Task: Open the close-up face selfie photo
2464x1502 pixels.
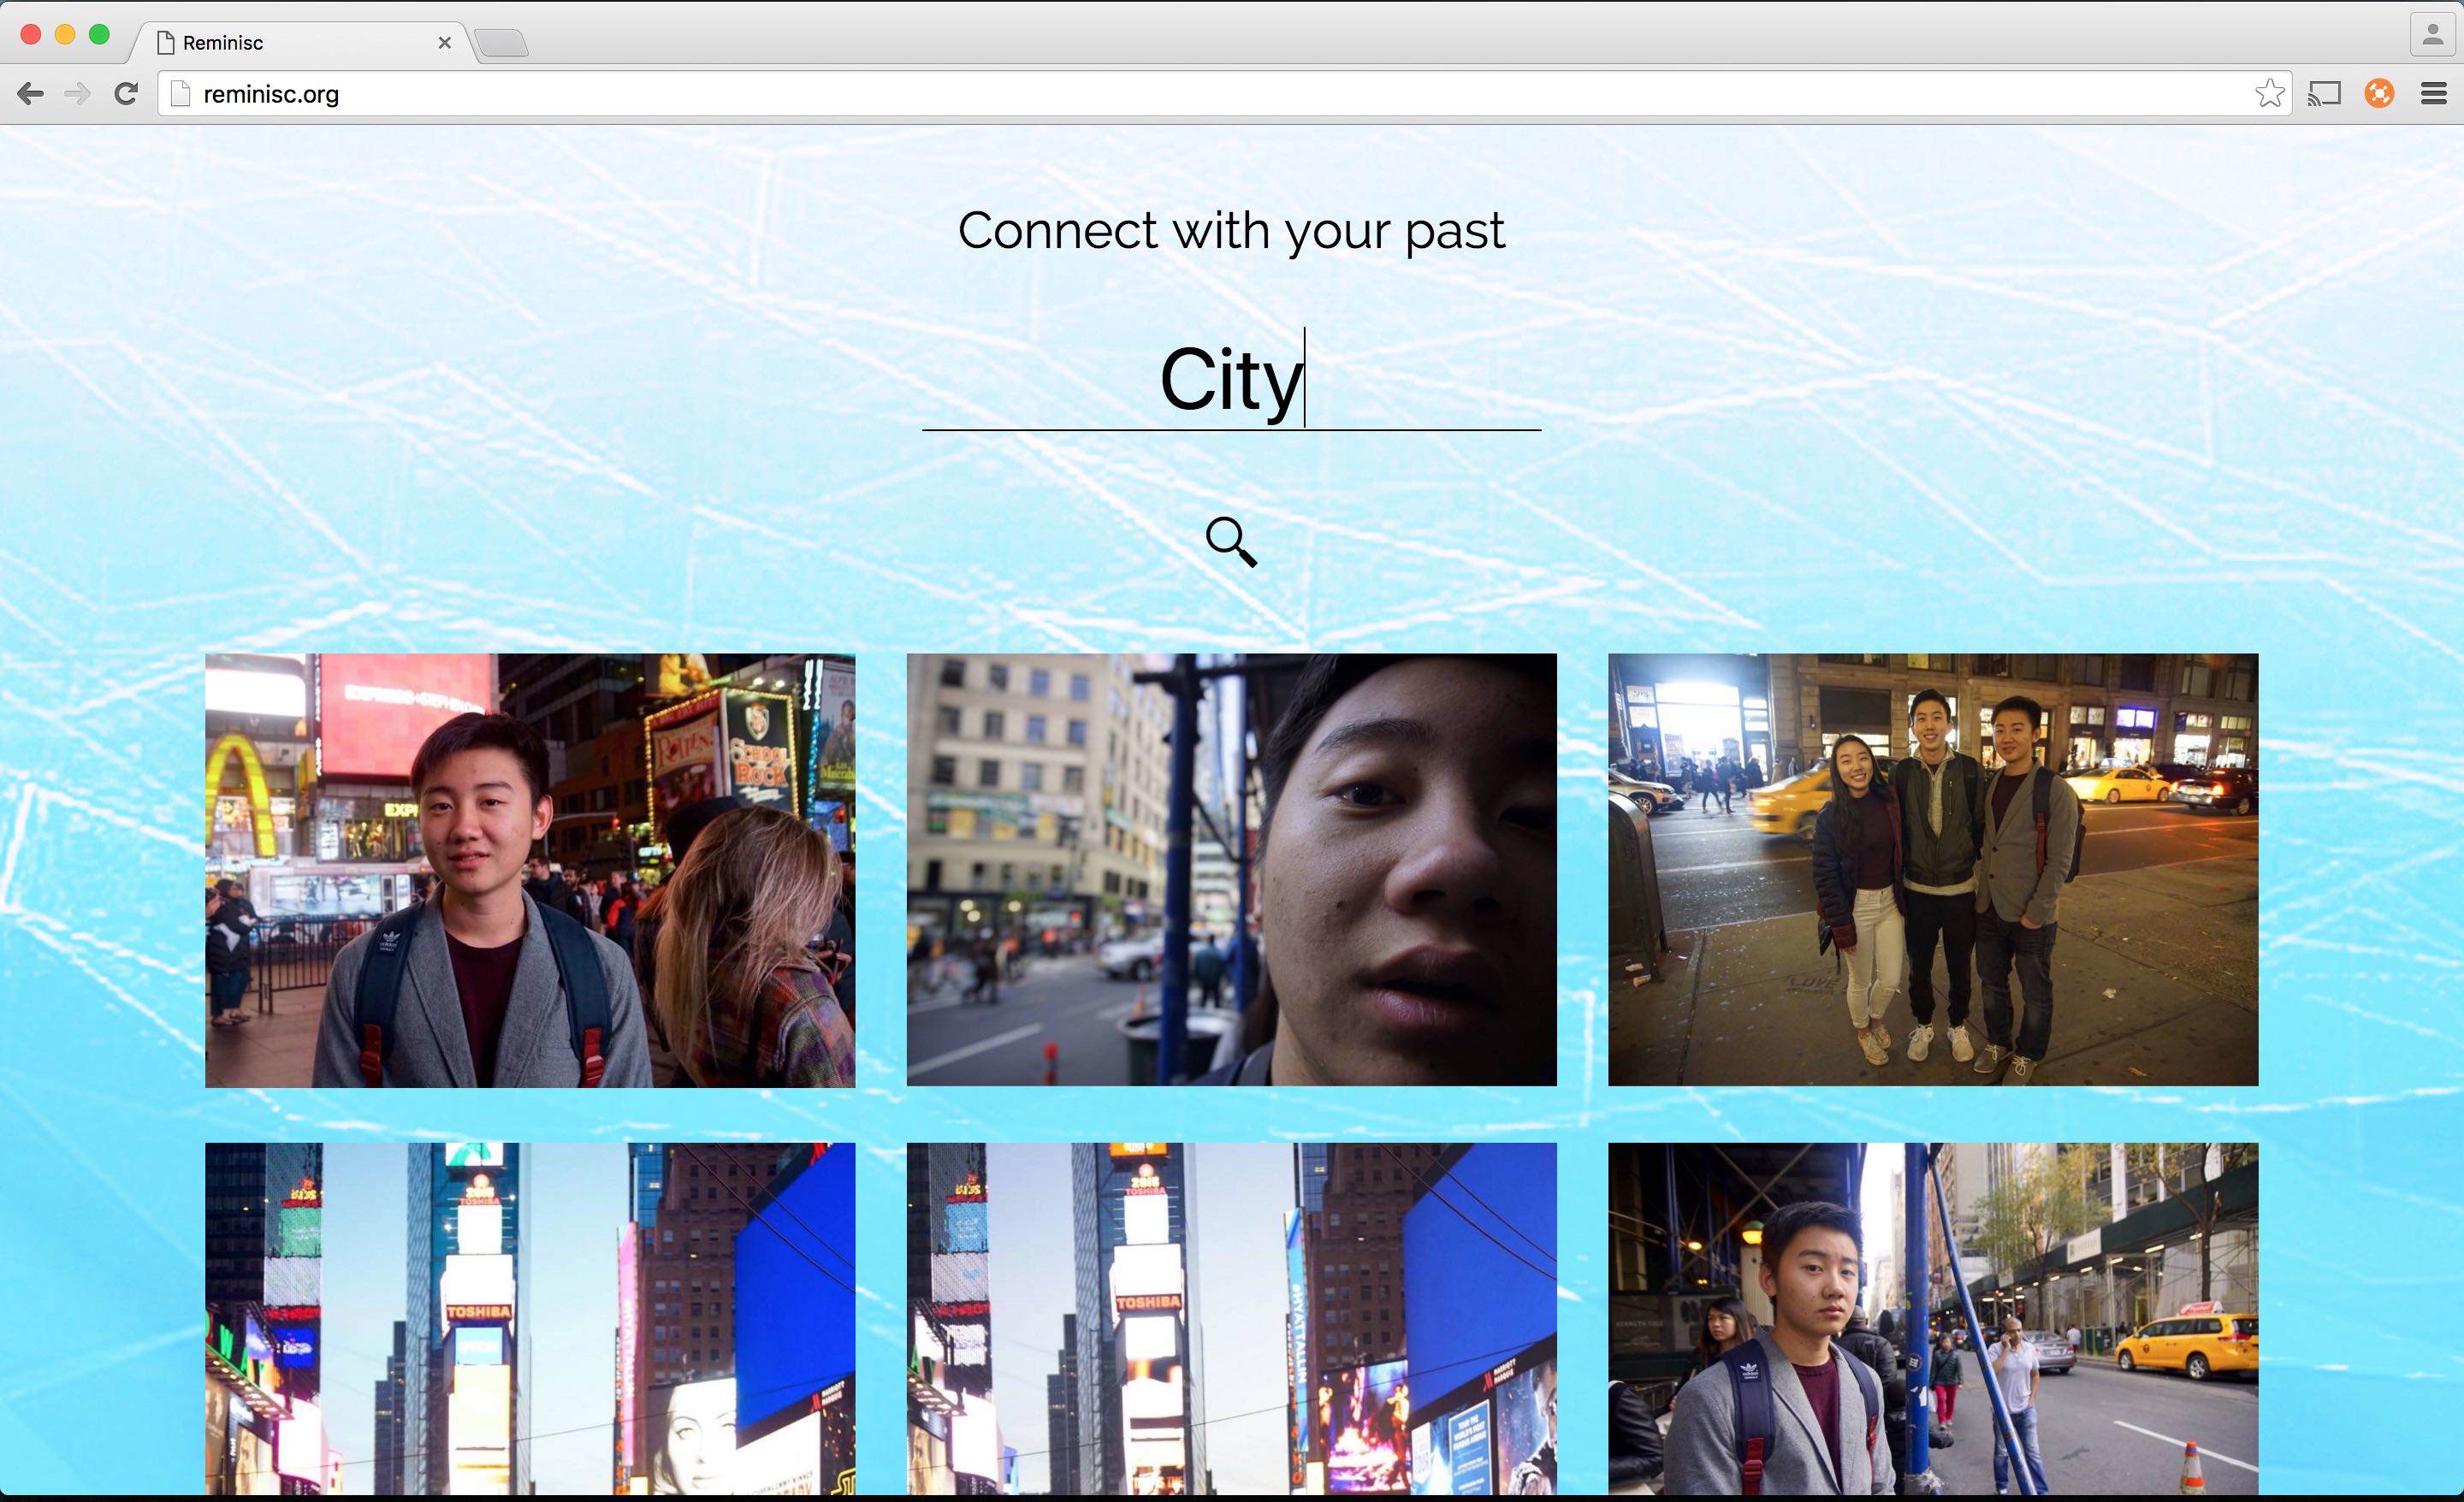Action: tap(1231, 870)
